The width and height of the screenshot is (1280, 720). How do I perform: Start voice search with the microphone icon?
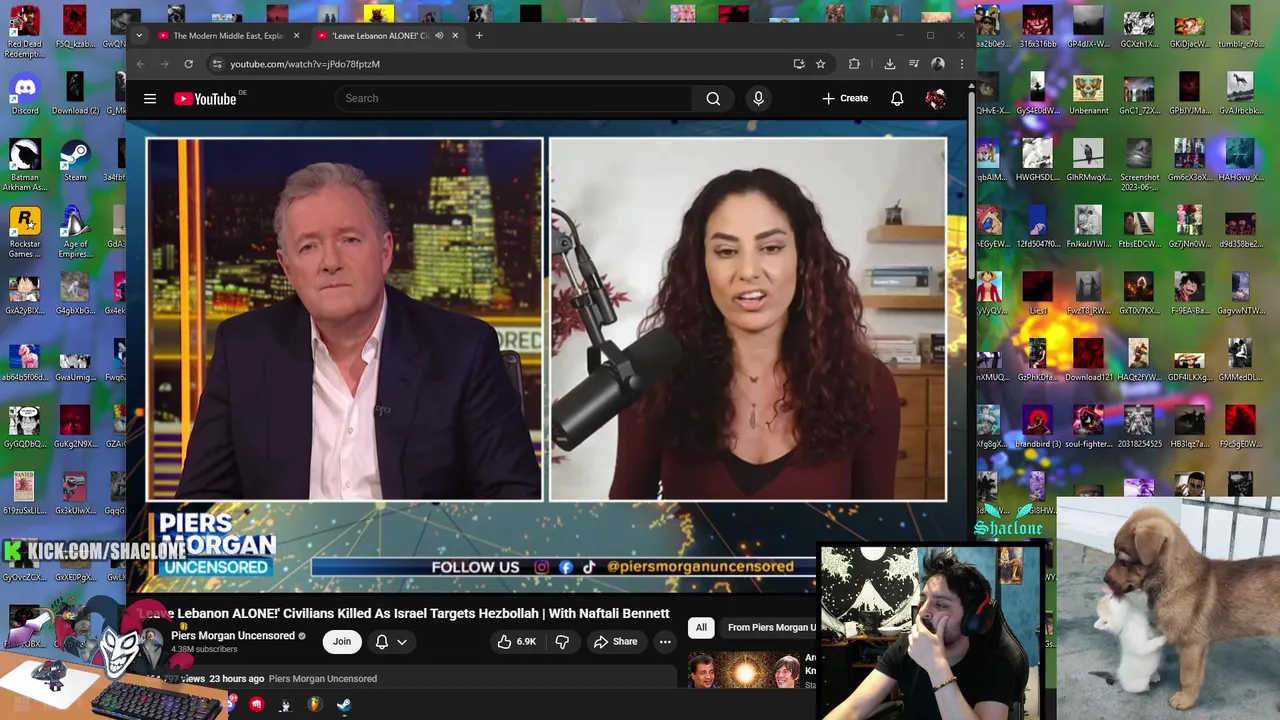(x=758, y=99)
